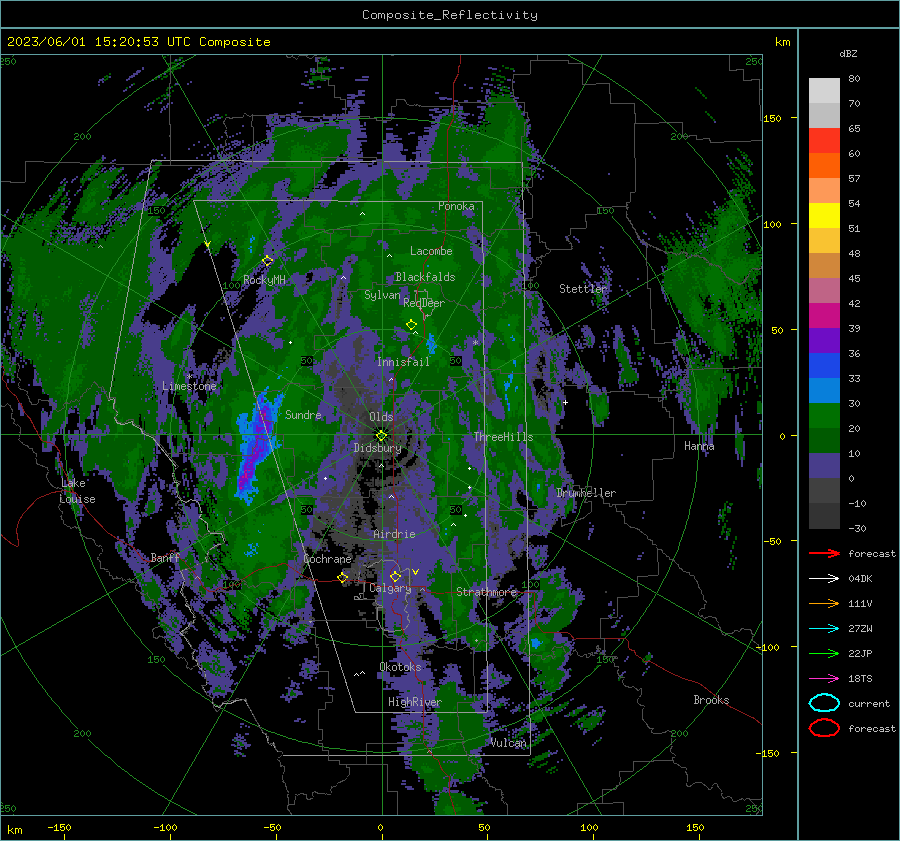900x841 pixels.
Task: Click the -150 bottom axis tick label
Action: coord(59,827)
